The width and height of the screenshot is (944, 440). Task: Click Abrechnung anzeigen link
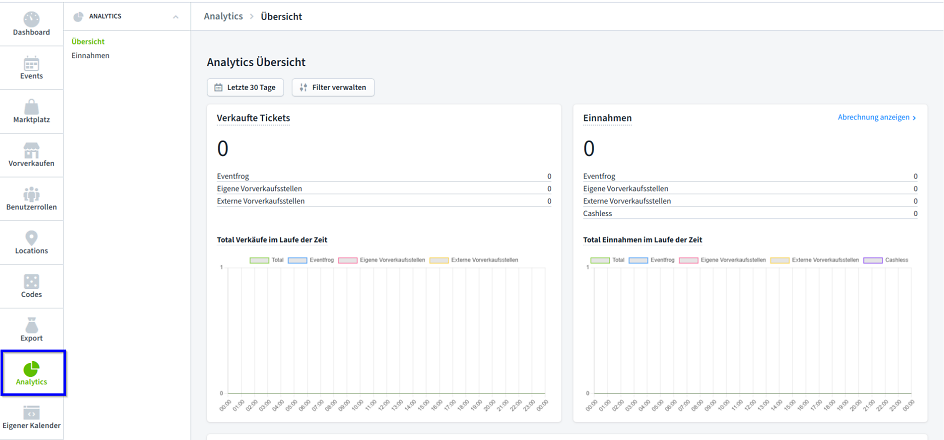[876, 117]
